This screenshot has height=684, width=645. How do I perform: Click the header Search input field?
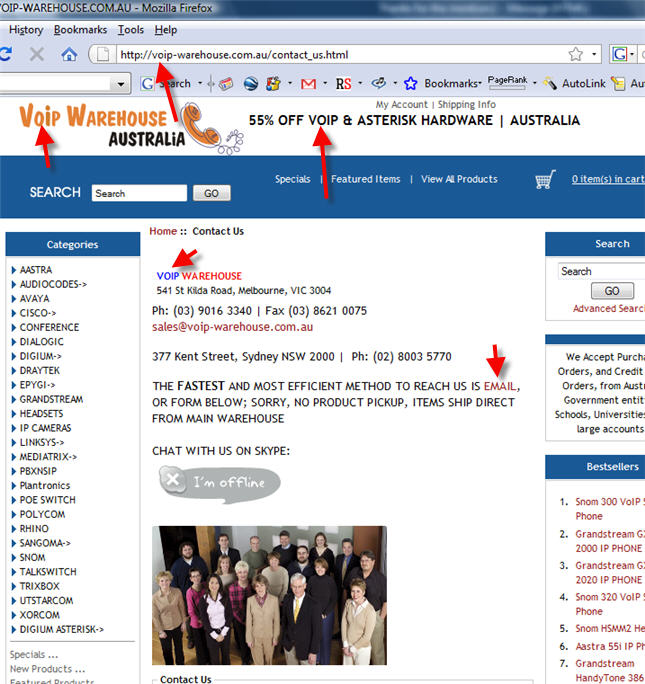pos(138,193)
